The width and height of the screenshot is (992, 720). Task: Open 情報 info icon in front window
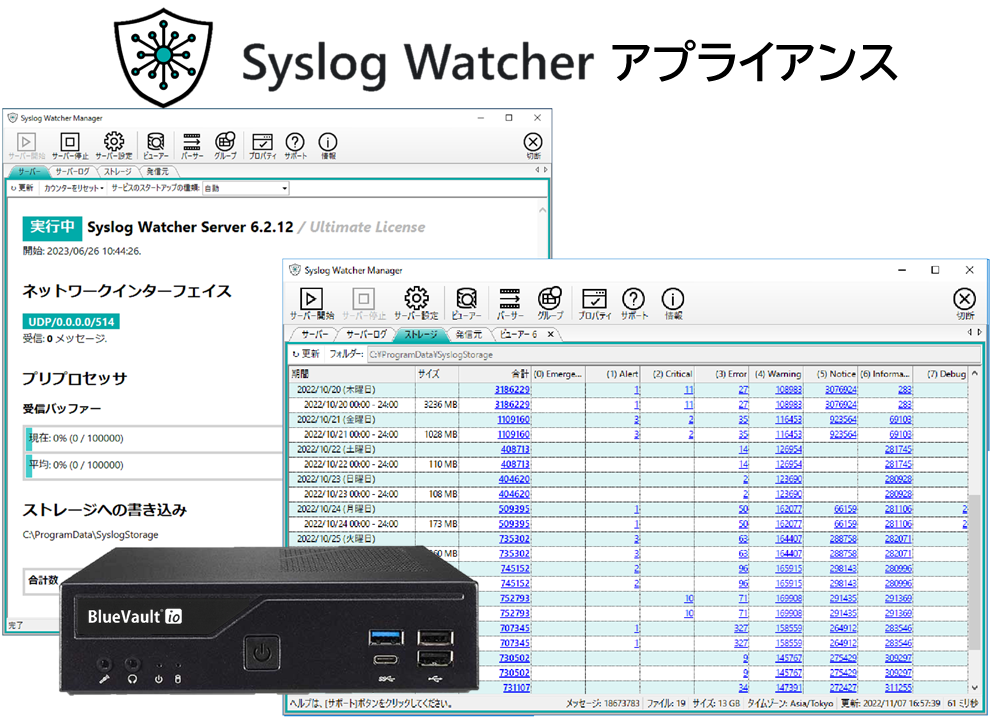(x=673, y=304)
